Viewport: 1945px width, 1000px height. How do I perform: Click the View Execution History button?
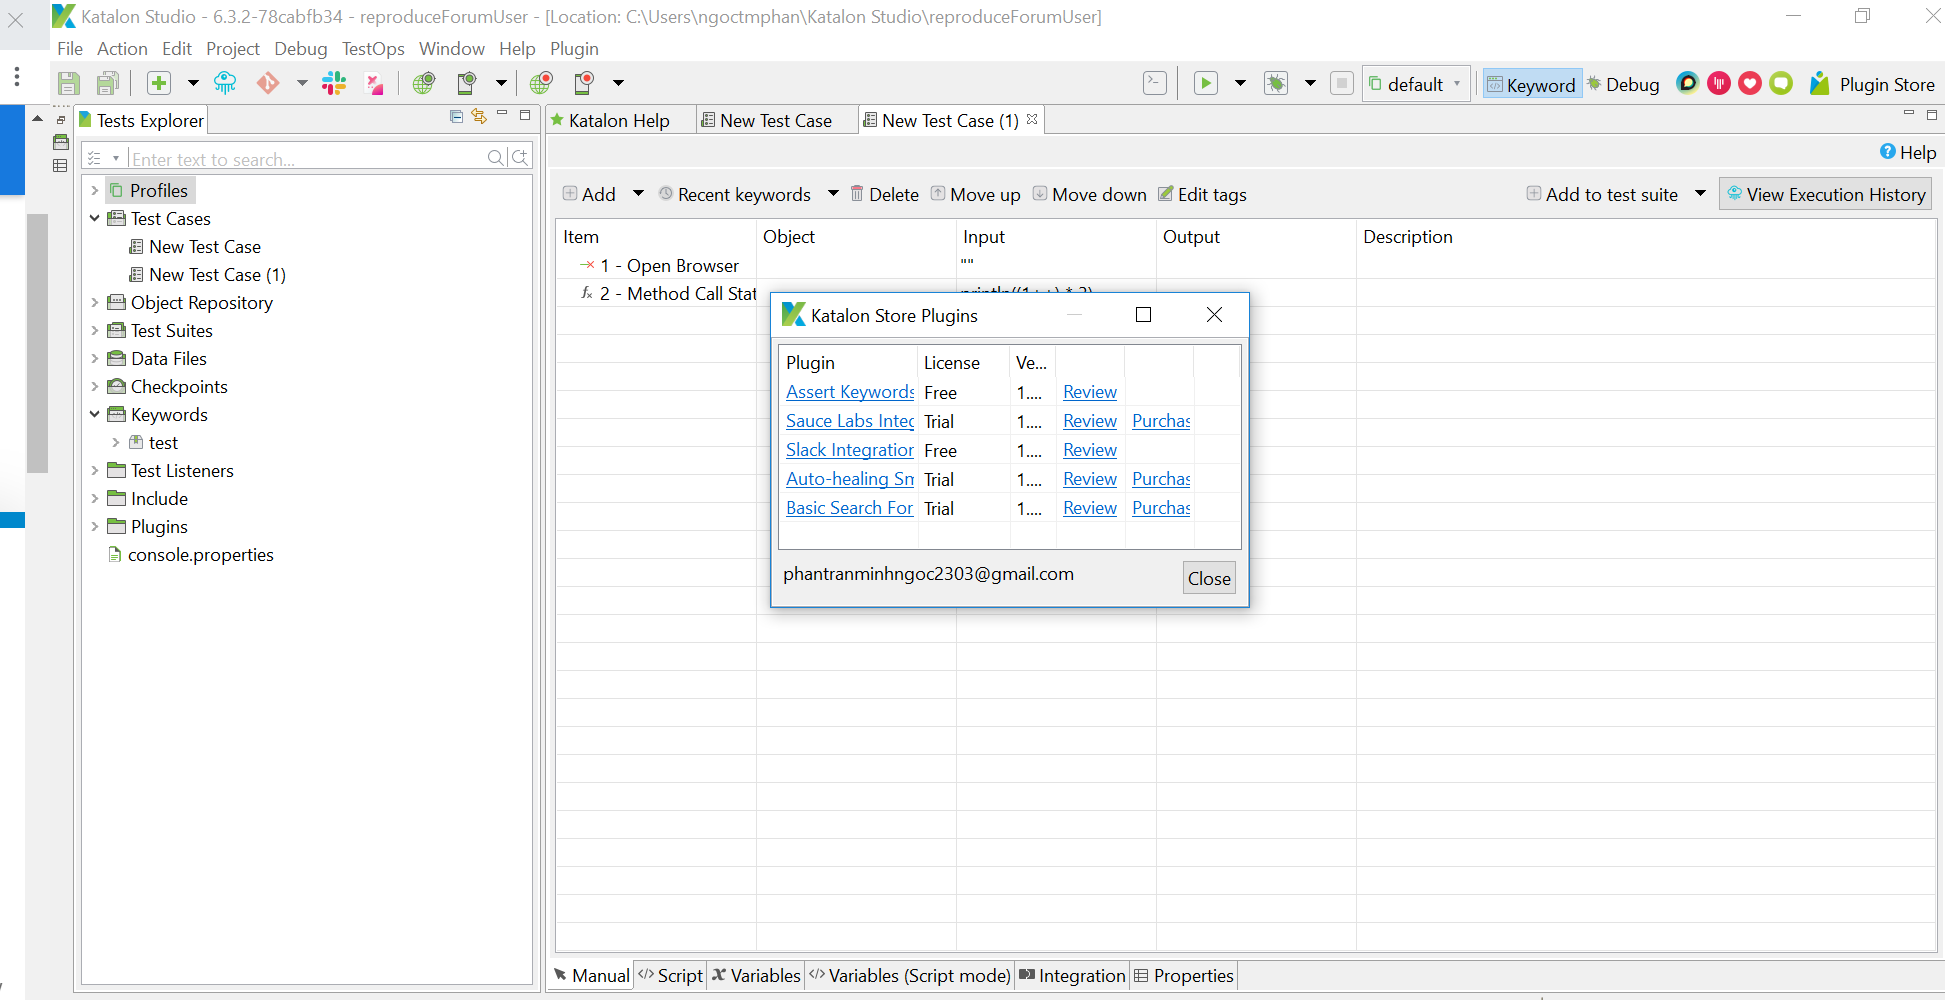(1826, 194)
